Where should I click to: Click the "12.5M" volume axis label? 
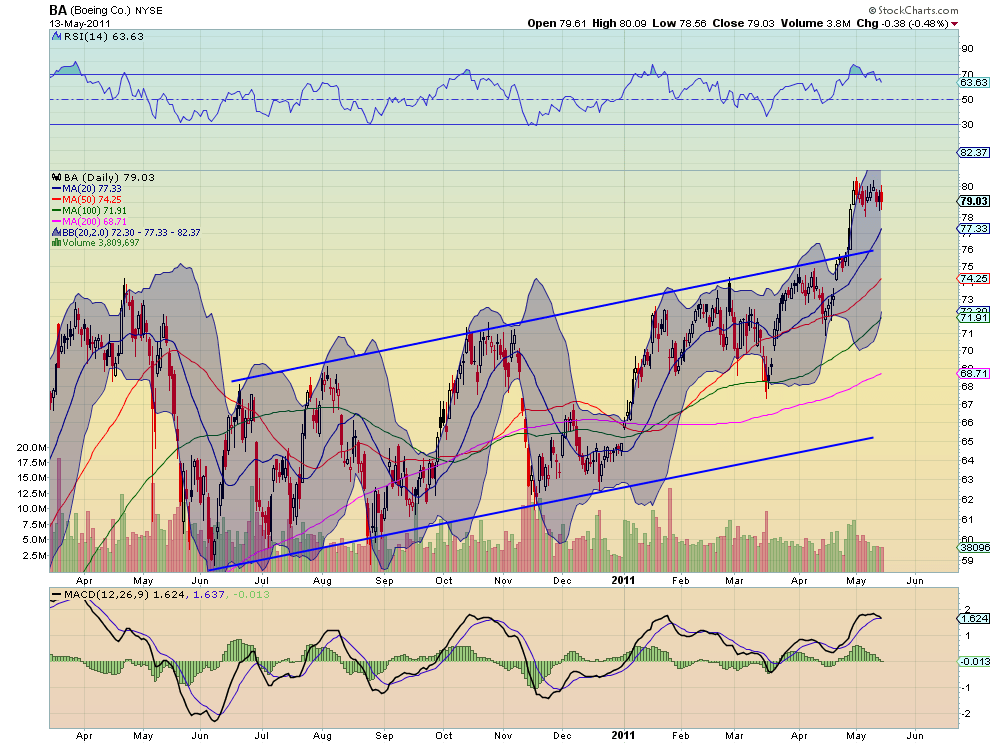click(32, 493)
